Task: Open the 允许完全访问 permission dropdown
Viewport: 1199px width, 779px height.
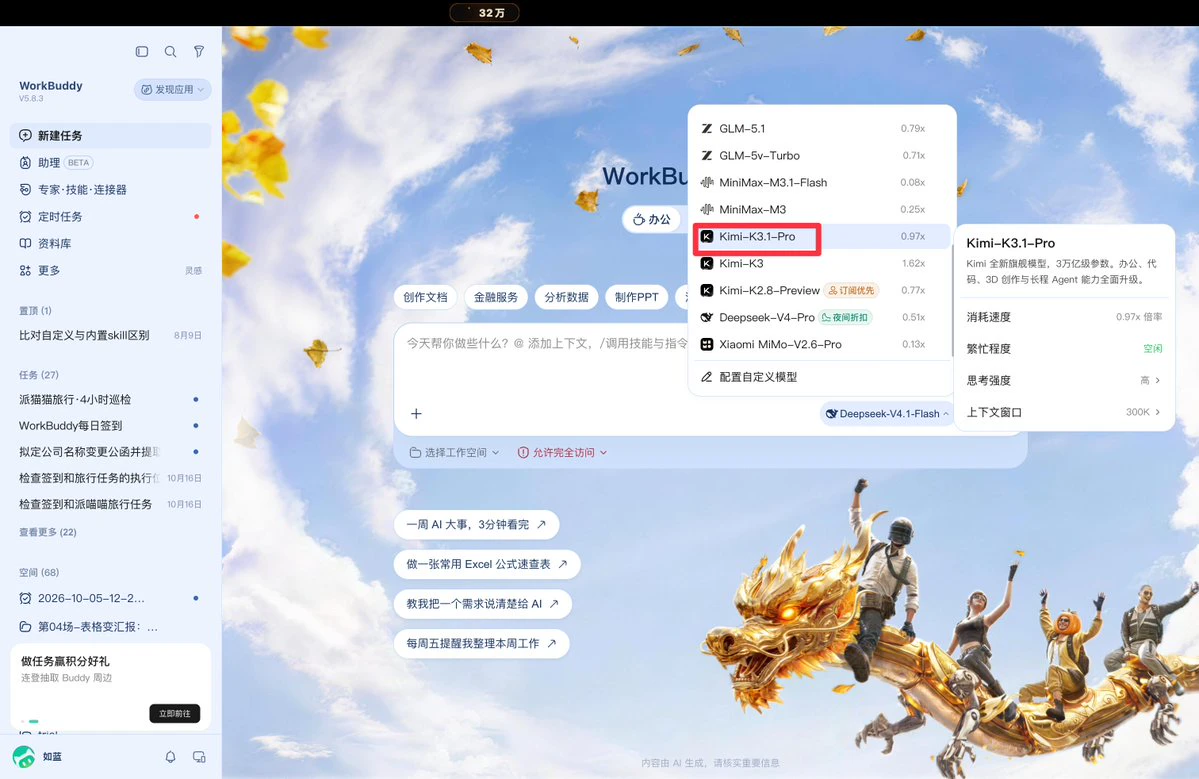Action: (562, 453)
